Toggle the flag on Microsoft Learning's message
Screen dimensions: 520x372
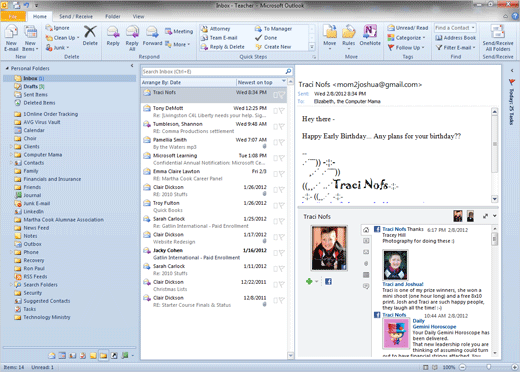282,158
